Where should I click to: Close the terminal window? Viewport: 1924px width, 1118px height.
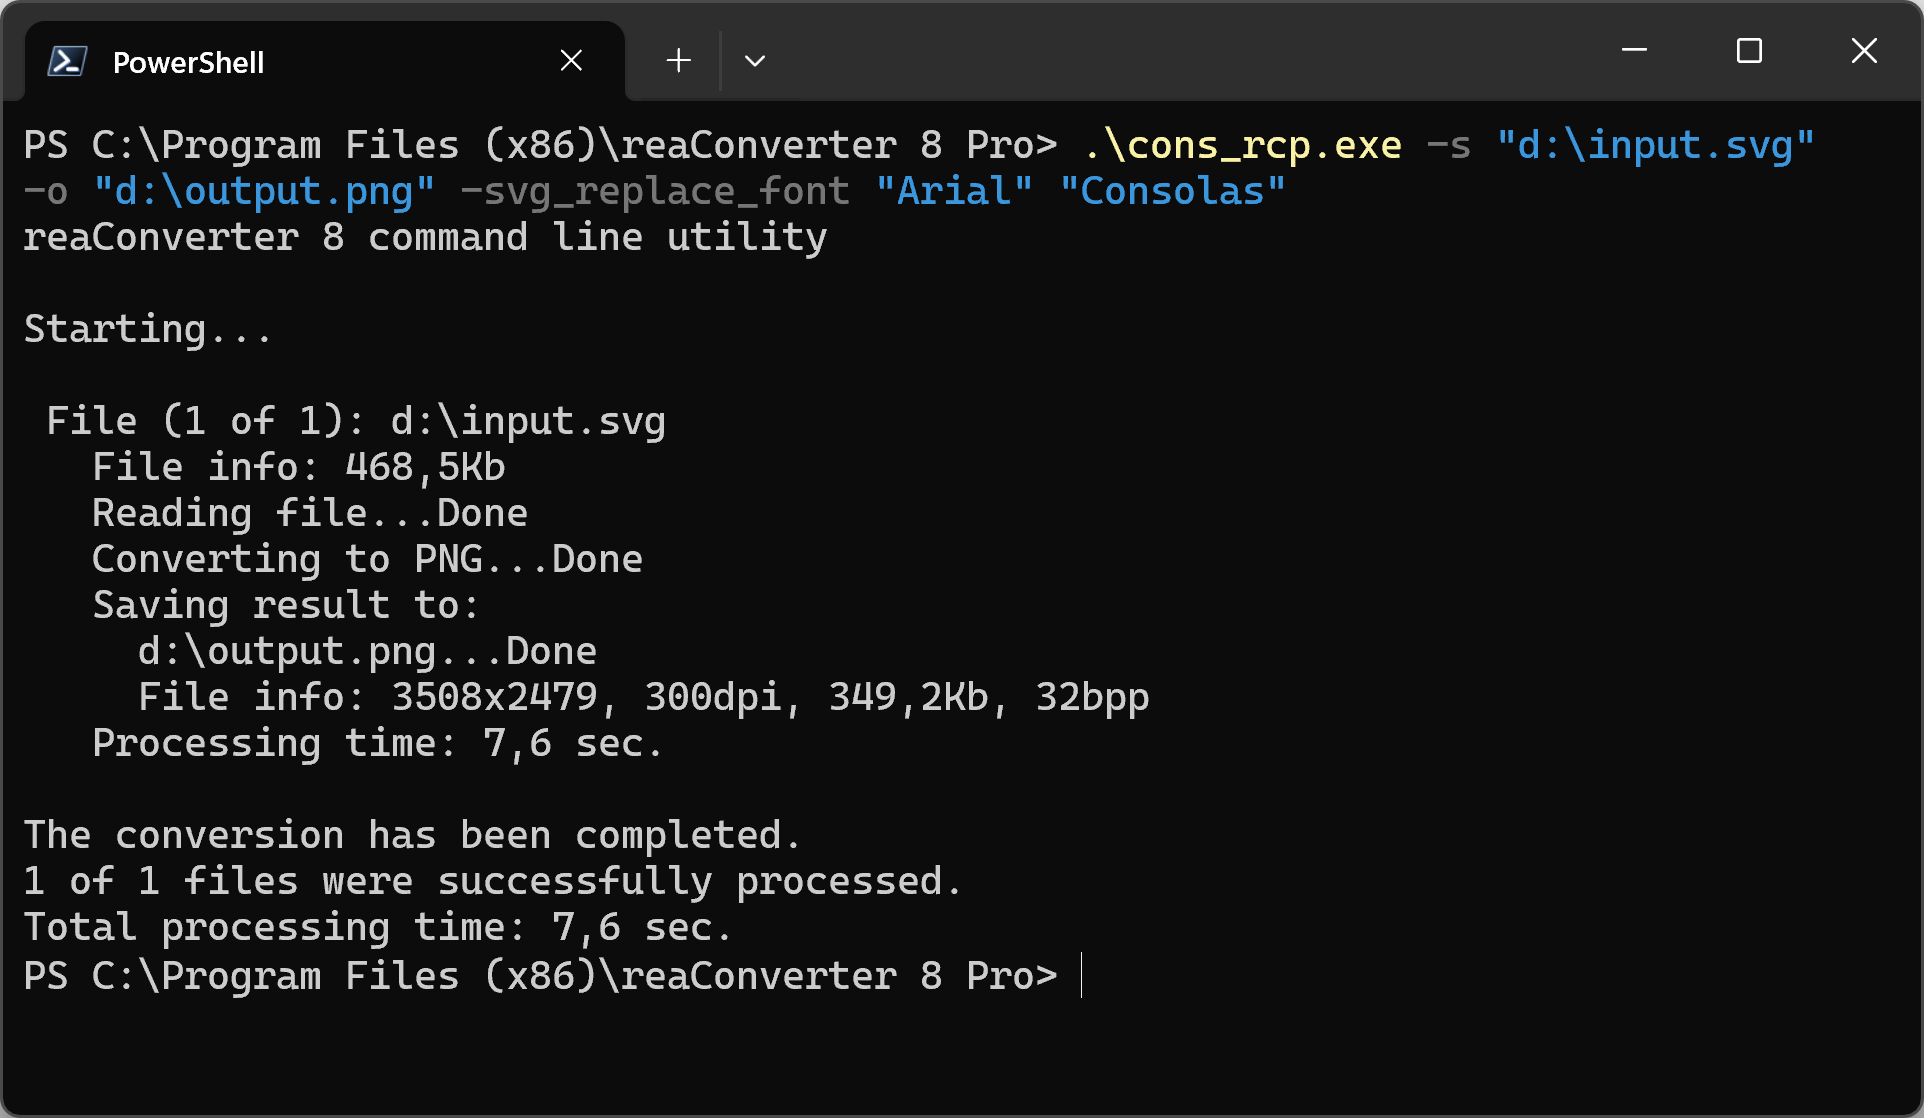point(1864,50)
